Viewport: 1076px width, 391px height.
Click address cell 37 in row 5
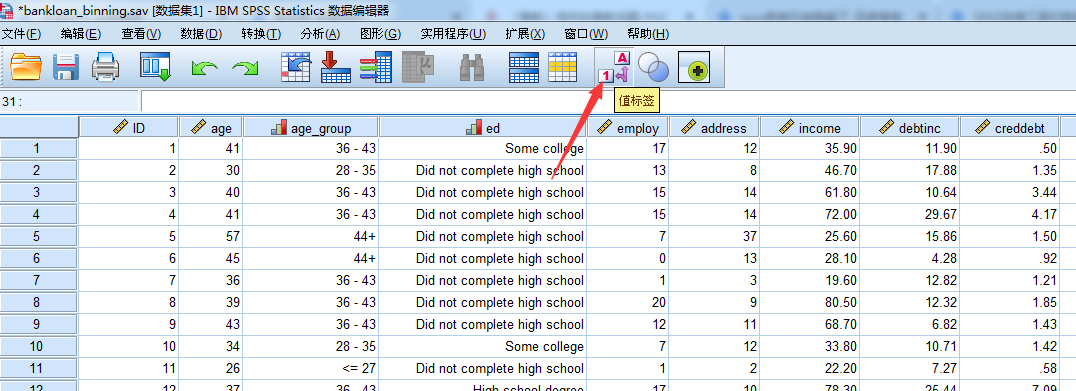714,236
